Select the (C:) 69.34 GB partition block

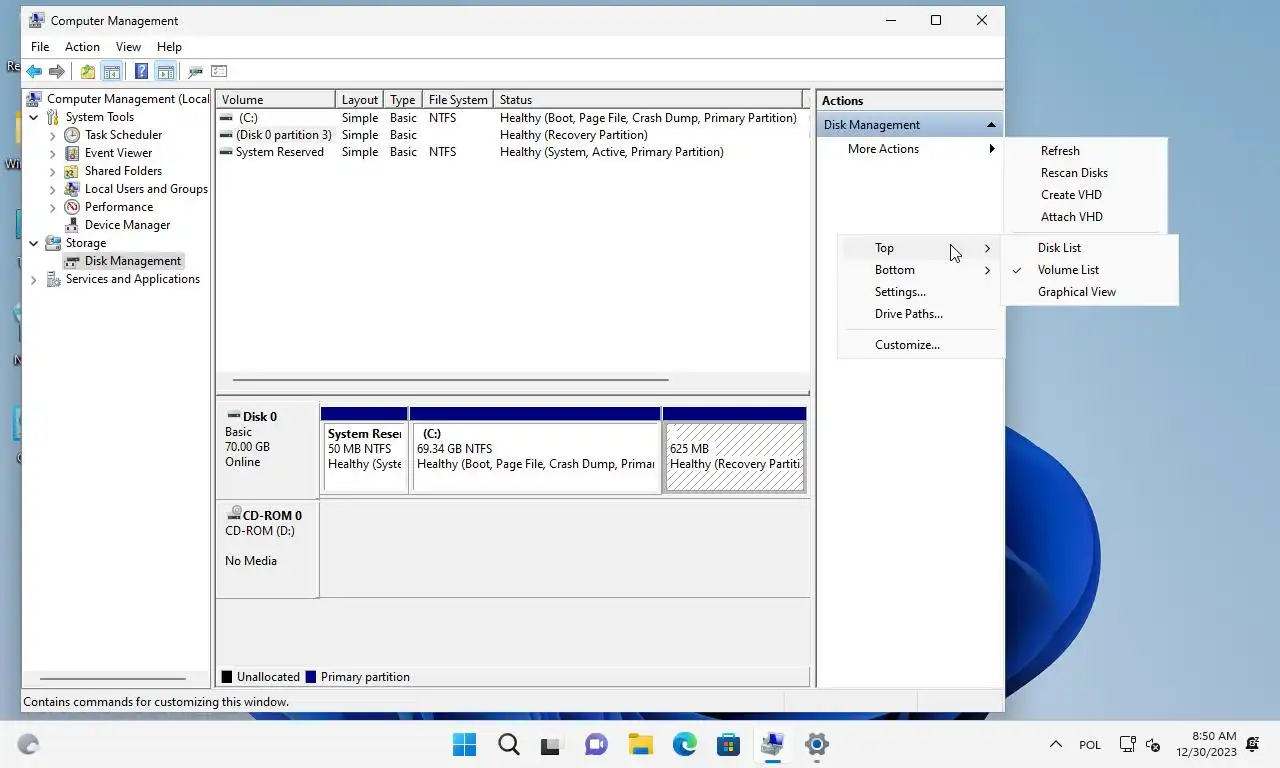[536, 457]
